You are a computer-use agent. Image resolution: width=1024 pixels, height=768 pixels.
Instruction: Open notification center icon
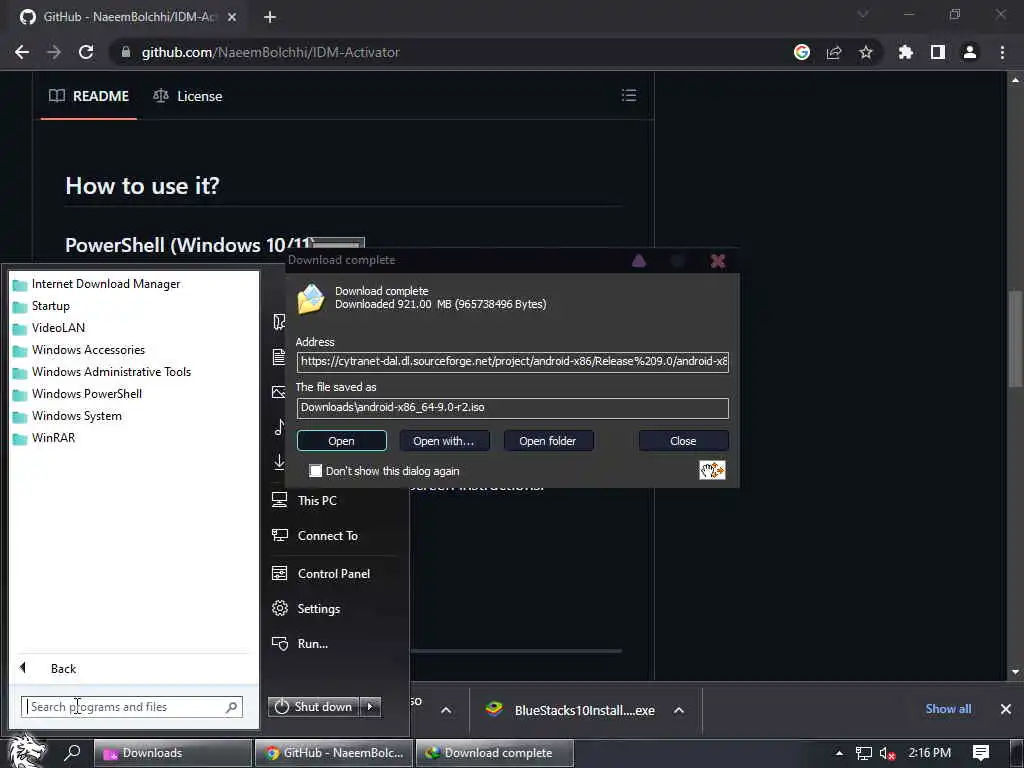click(x=980, y=753)
